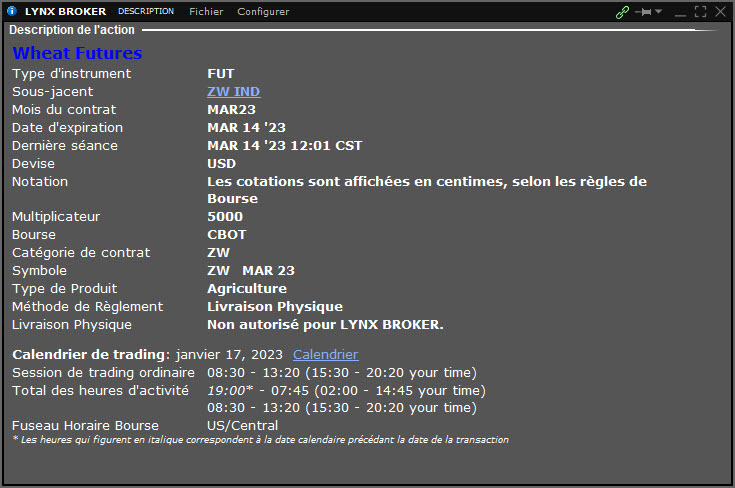
Task: Click the 'Devise' label
Action: (33, 164)
